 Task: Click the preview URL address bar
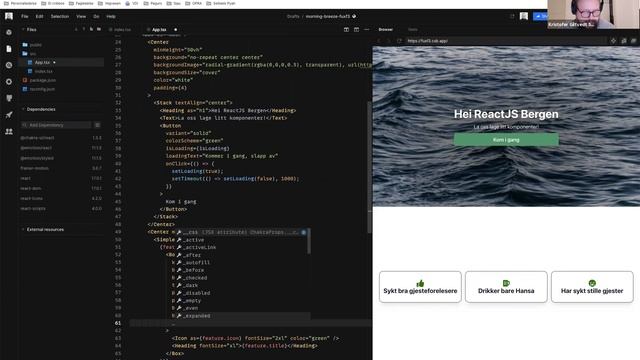coord(505,41)
